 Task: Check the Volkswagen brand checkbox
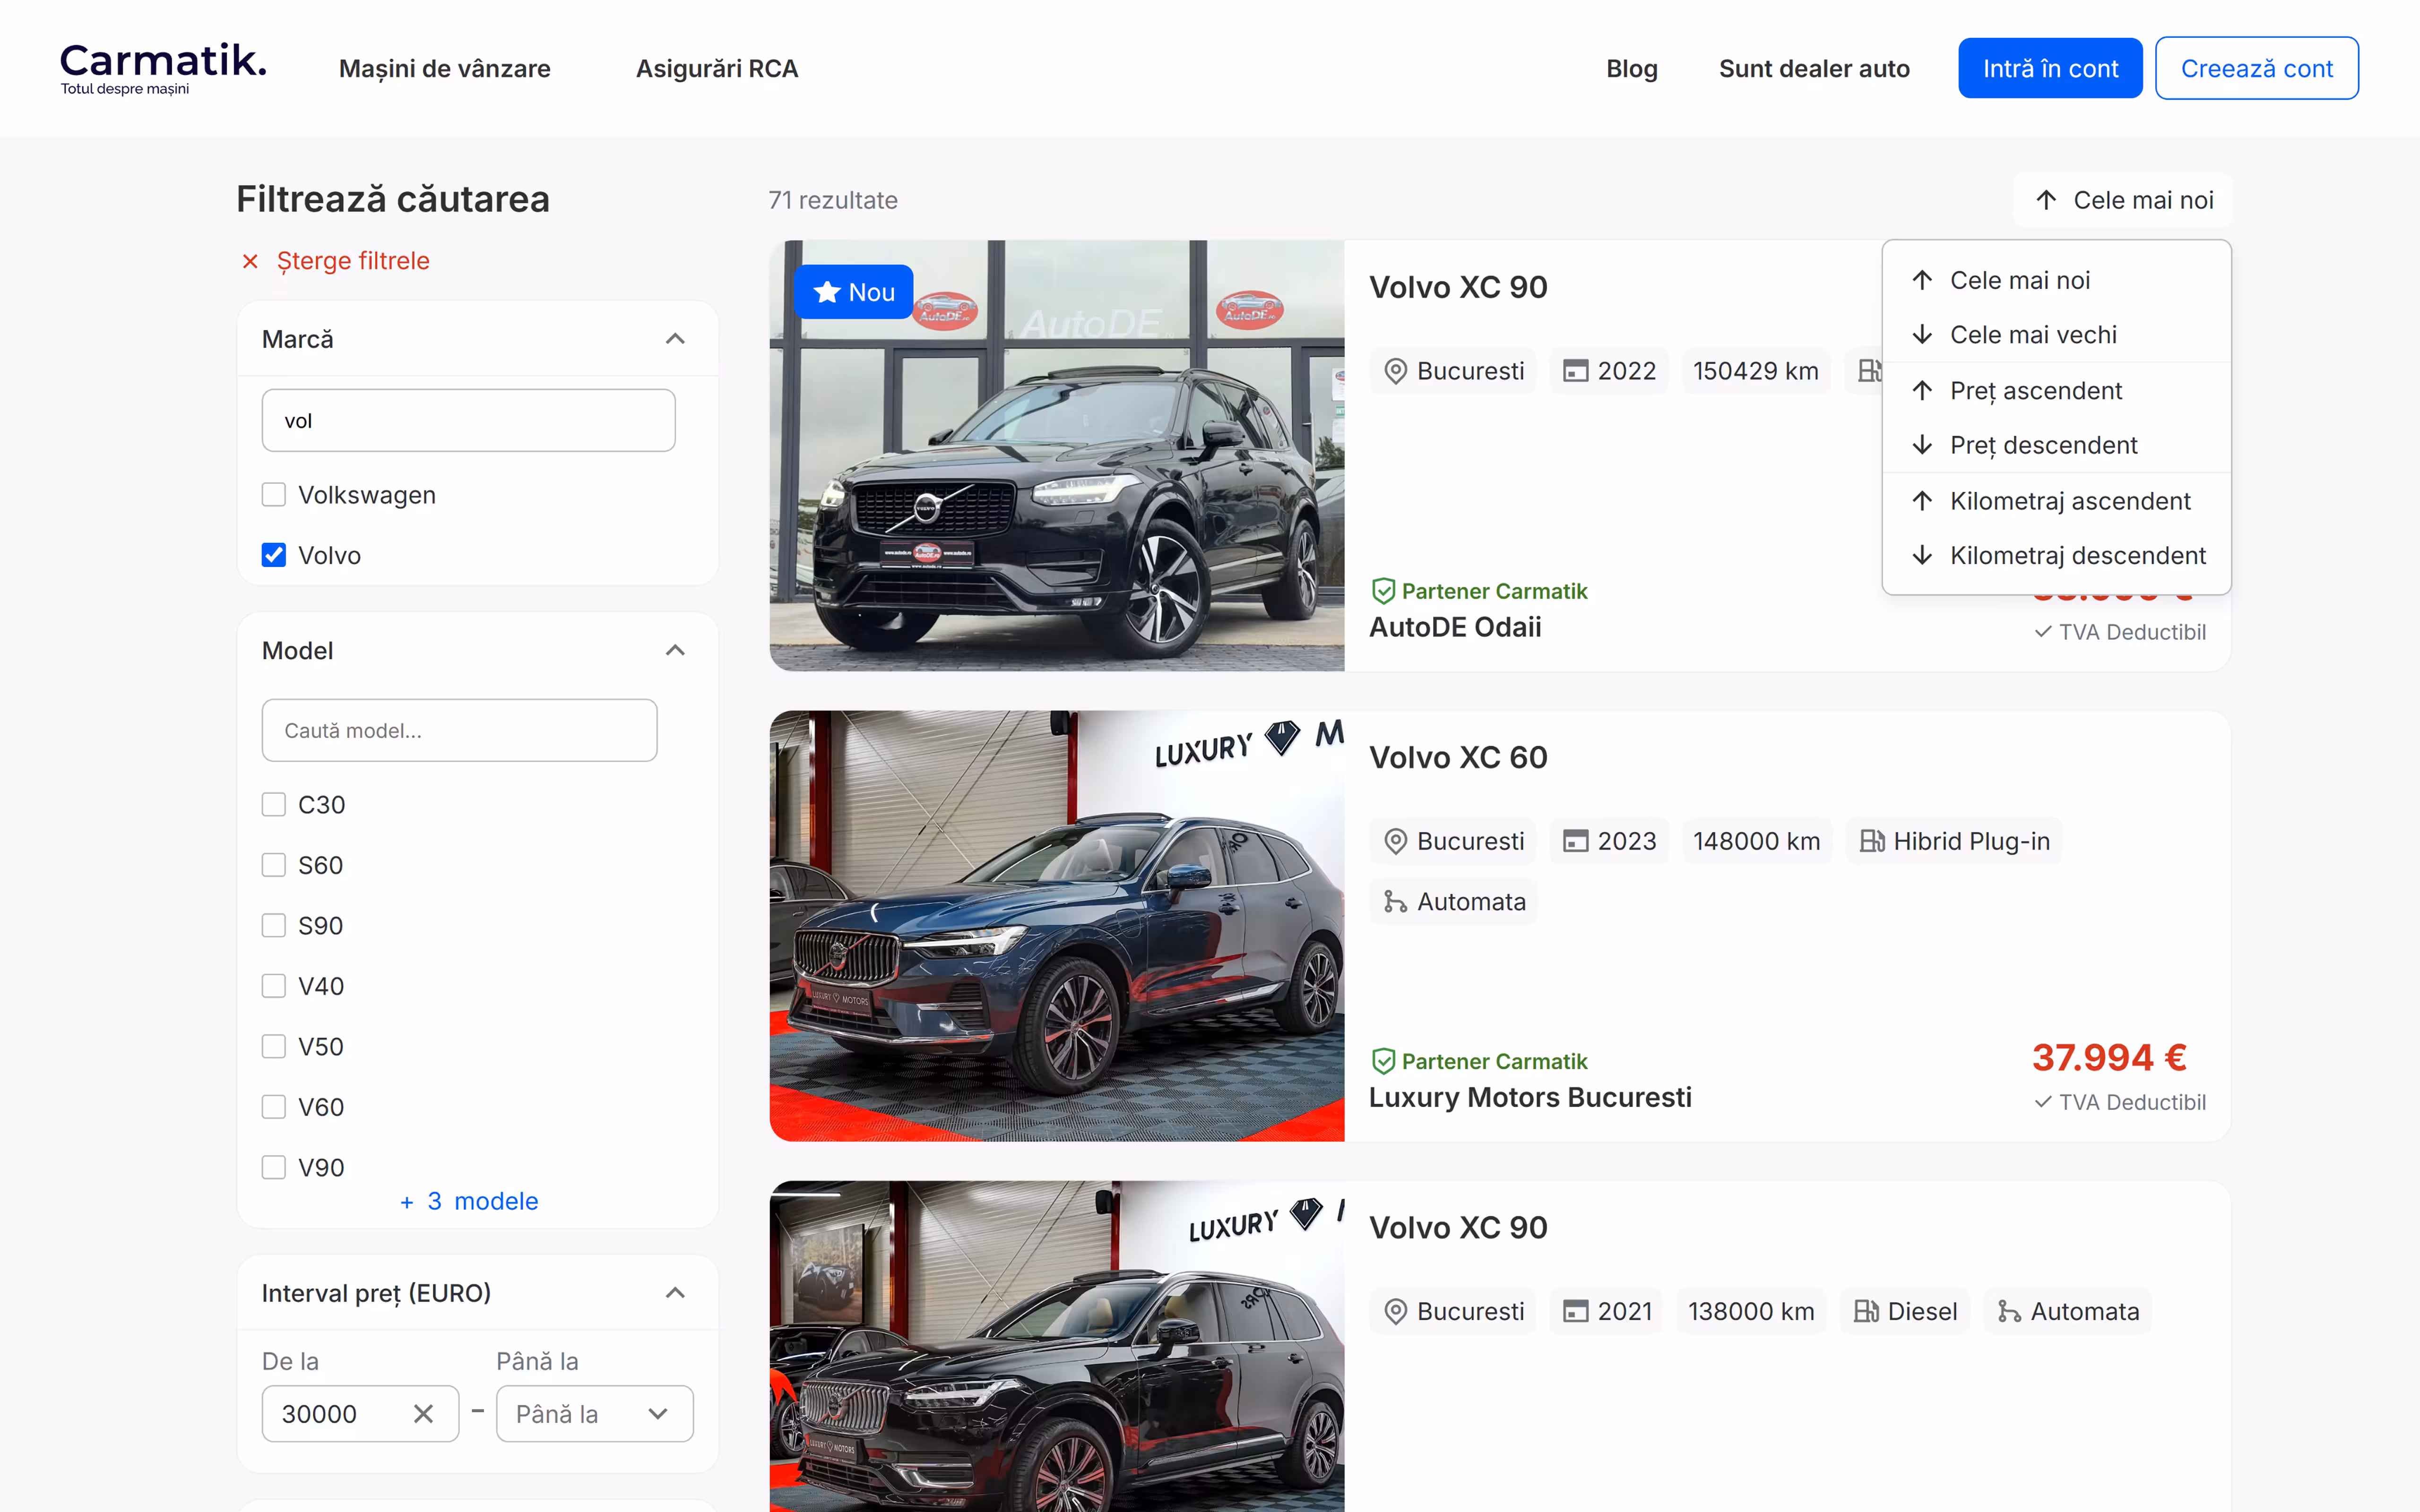pos(273,495)
